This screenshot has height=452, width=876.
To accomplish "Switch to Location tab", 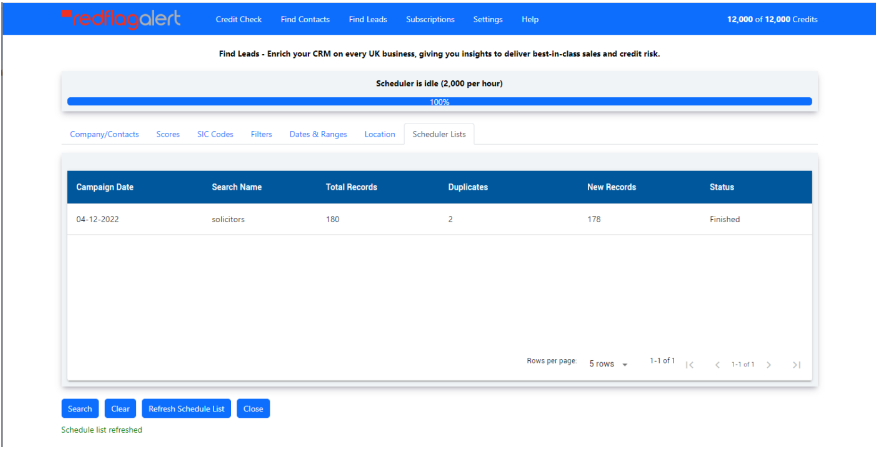I will [x=380, y=135].
